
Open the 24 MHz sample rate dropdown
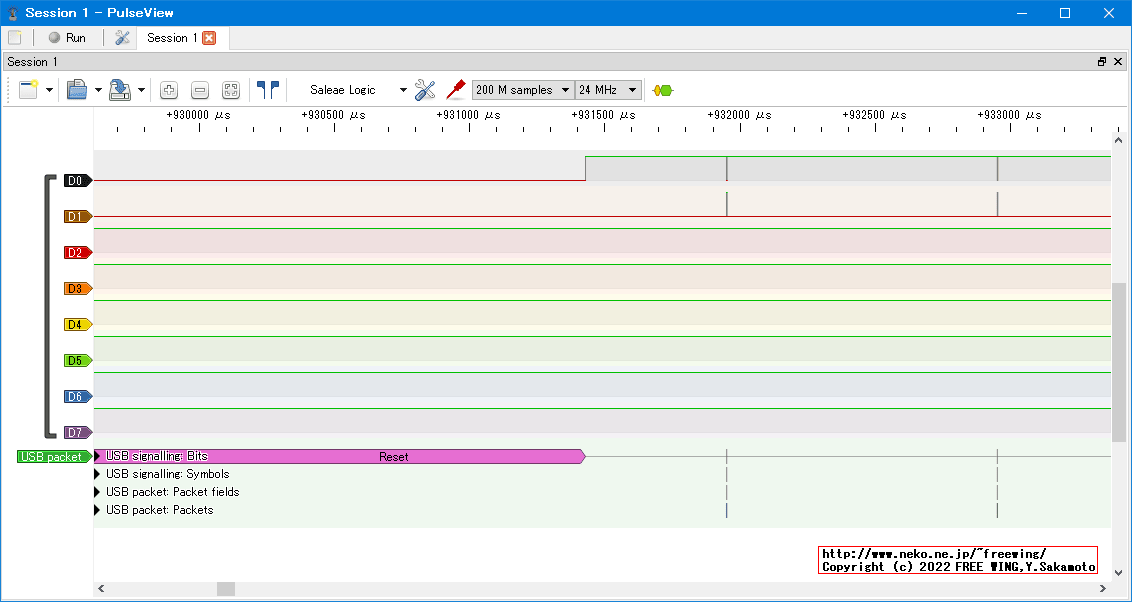(607, 90)
